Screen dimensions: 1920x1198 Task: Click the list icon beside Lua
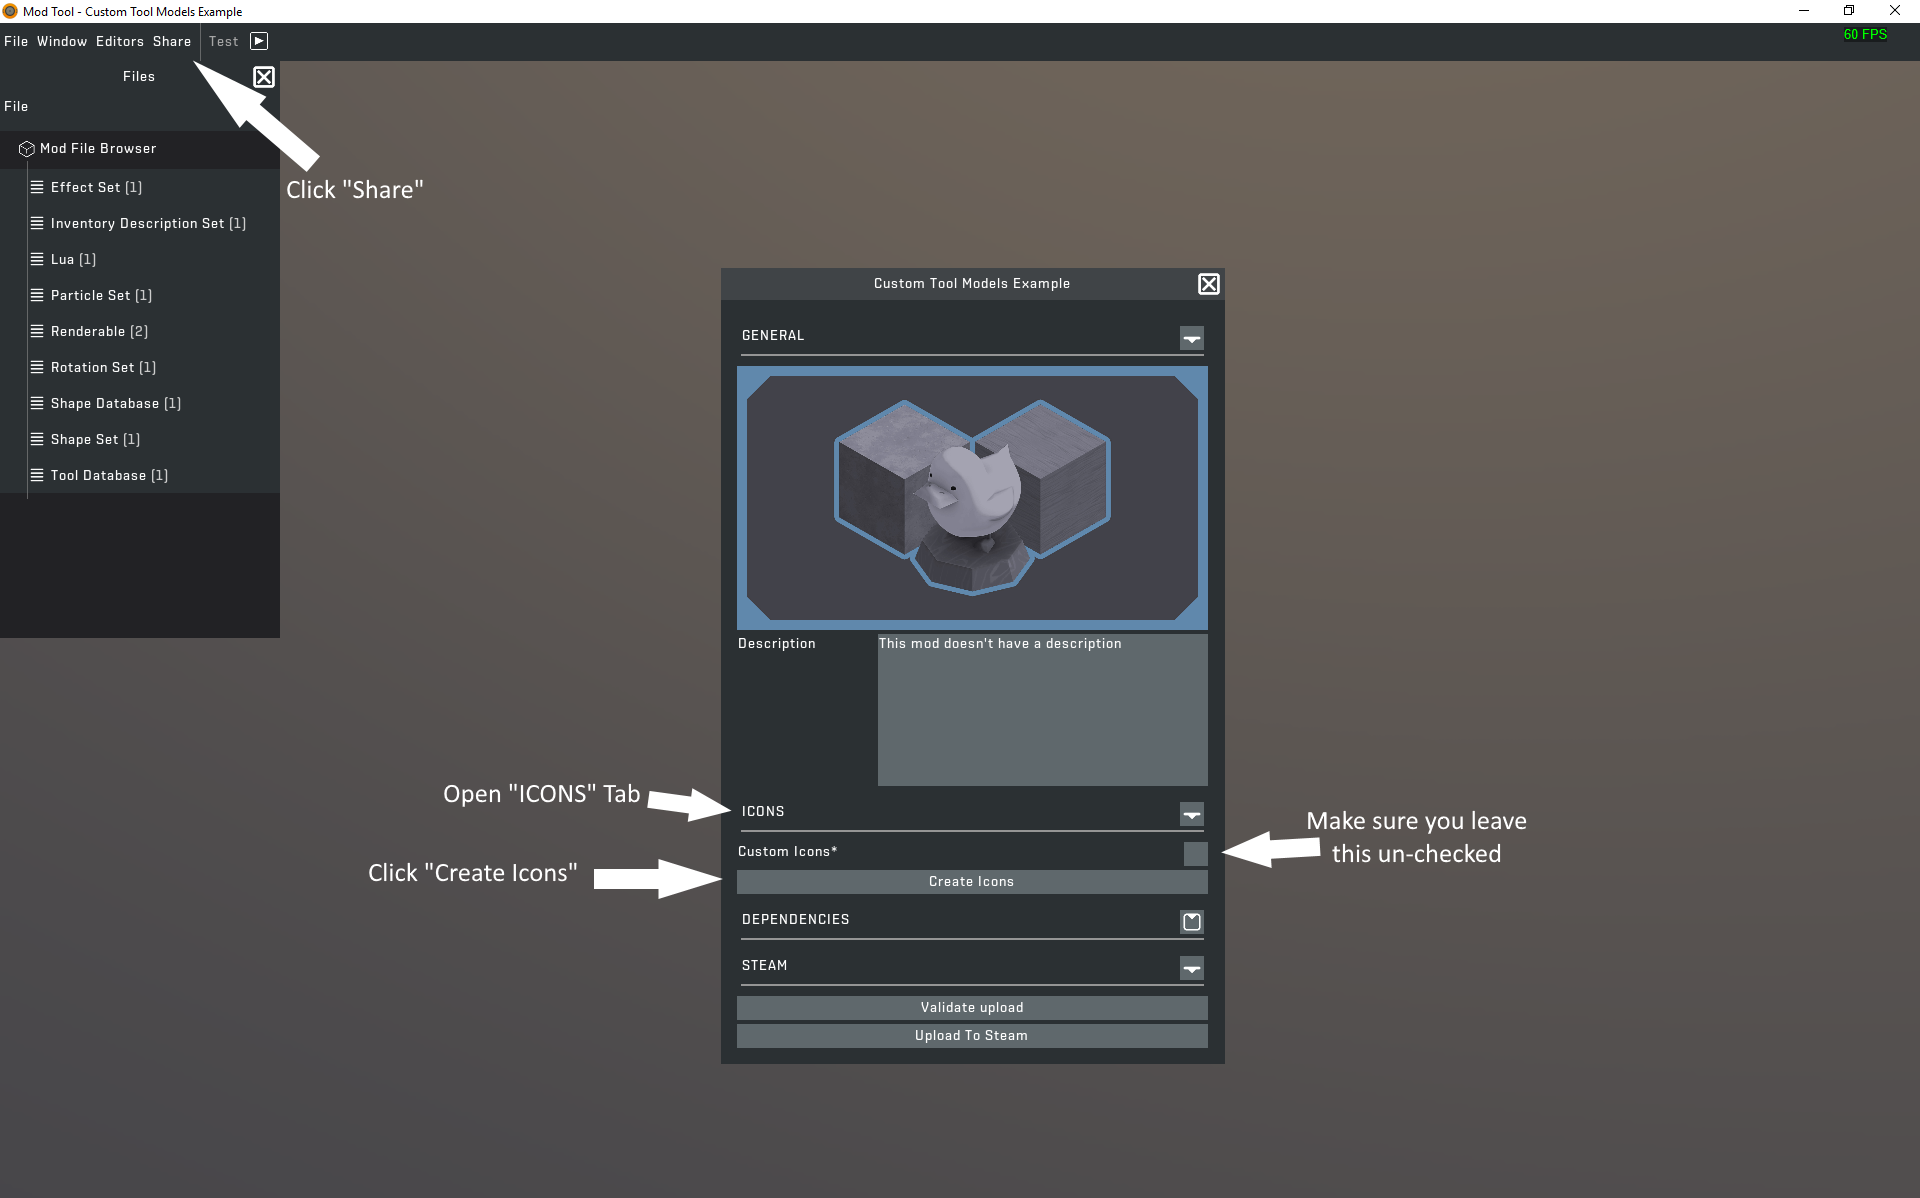click(37, 259)
